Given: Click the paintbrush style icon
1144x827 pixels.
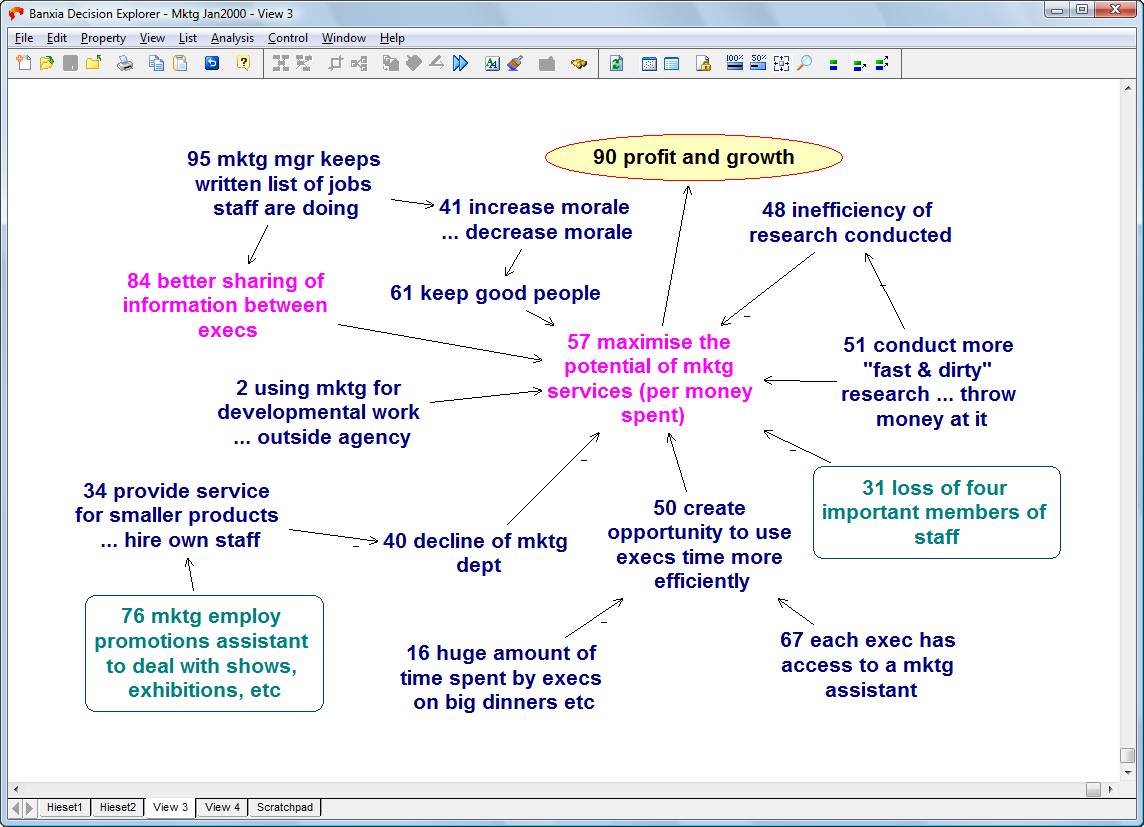Looking at the screenshot, I should point(515,63).
